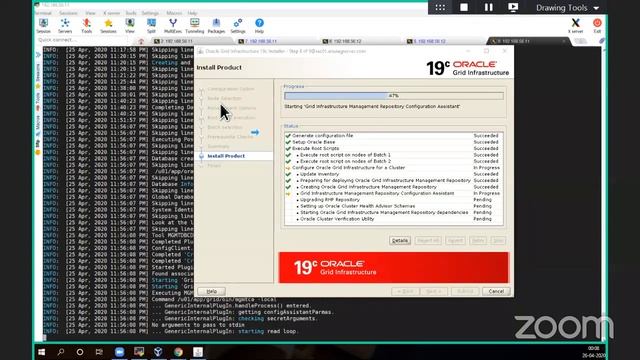The image size is (640, 360).
Task: Click the taskbar search magnifier icon
Action: [x=60, y=352]
